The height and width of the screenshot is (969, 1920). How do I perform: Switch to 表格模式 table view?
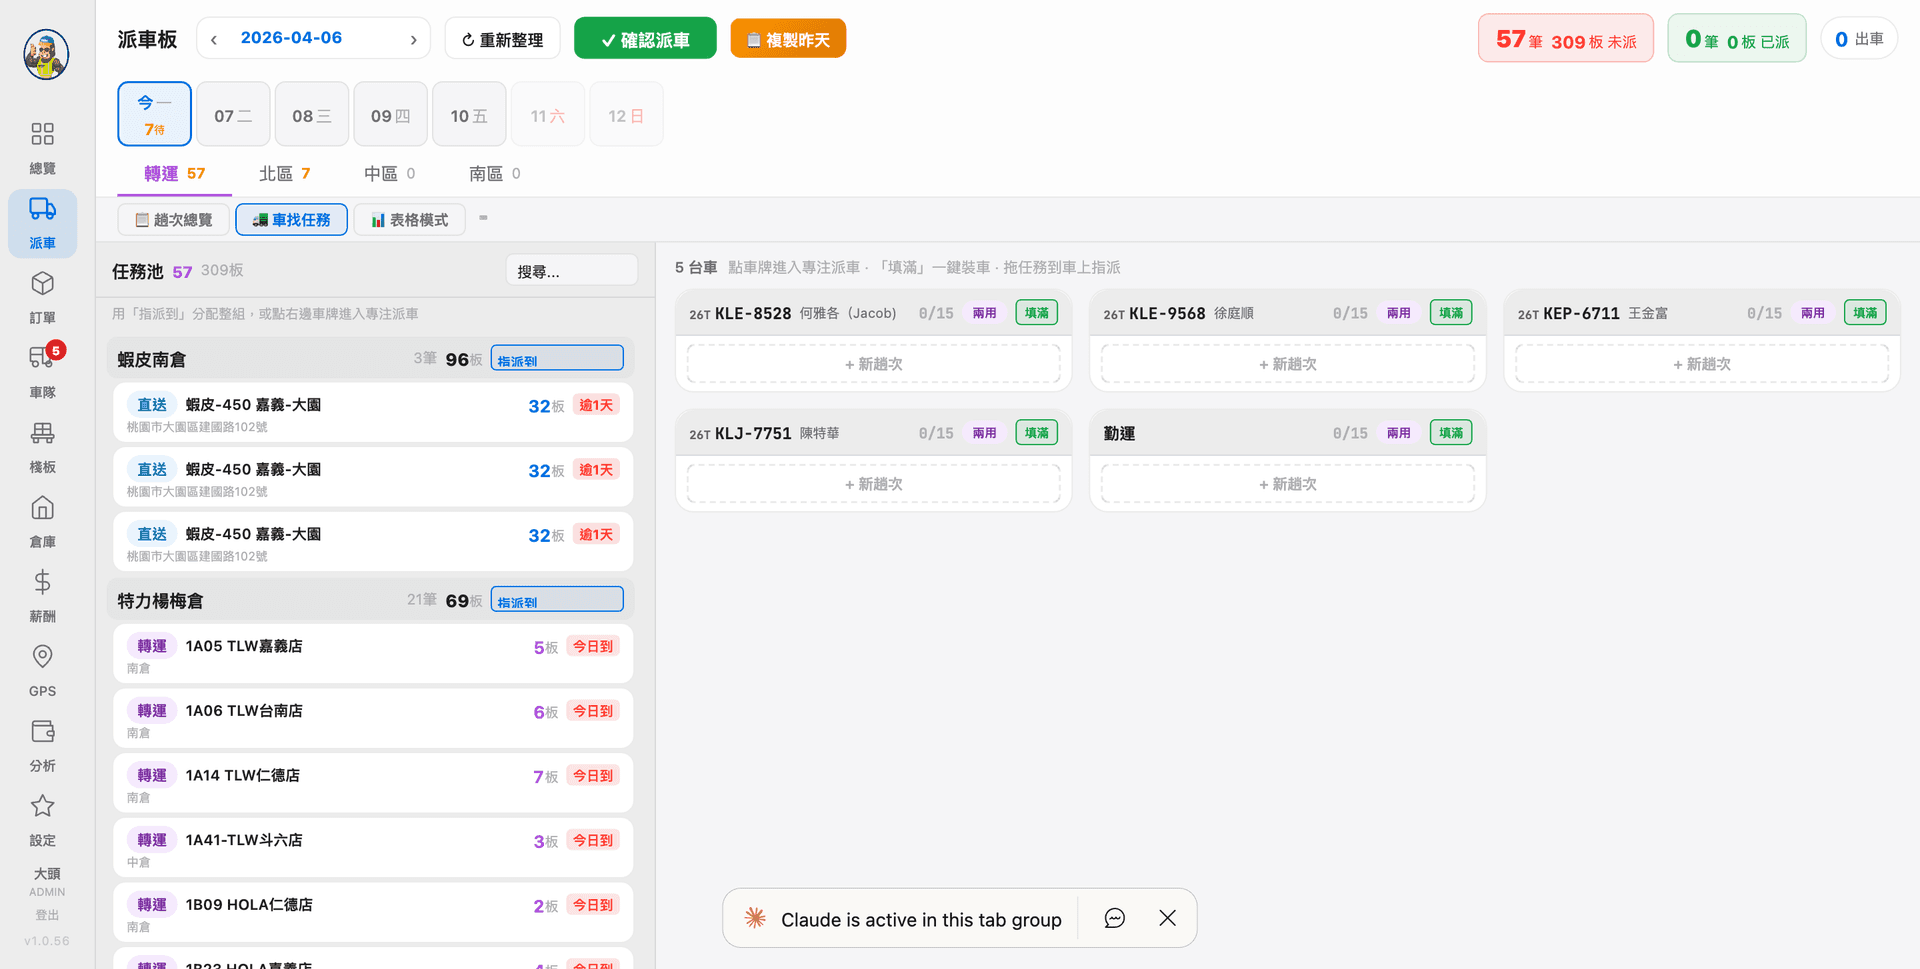[x=409, y=220]
